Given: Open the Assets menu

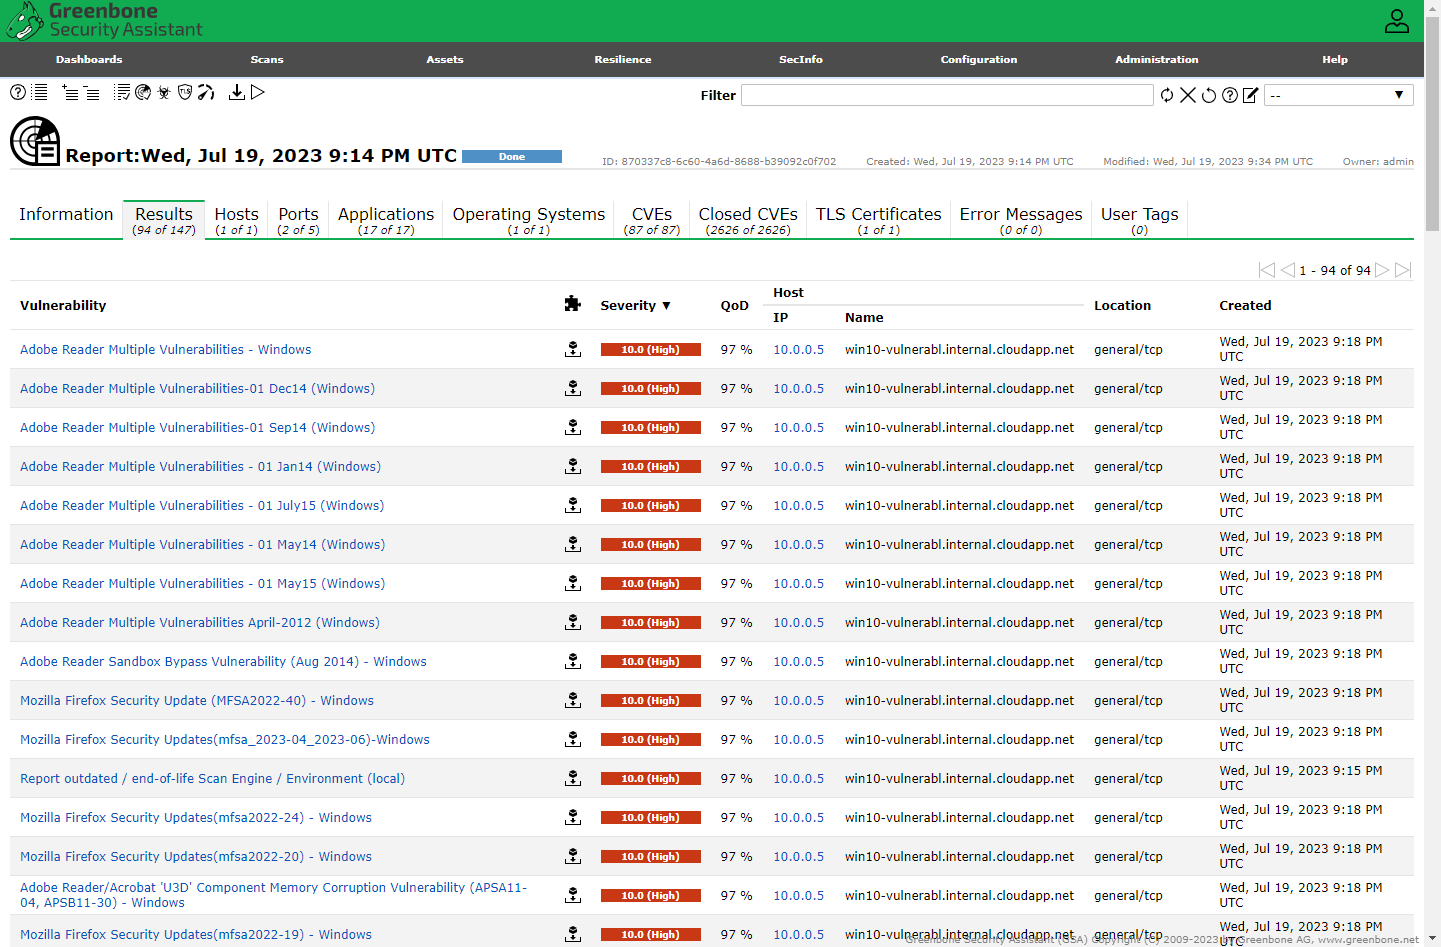Looking at the screenshot, I should pos(445,59).
